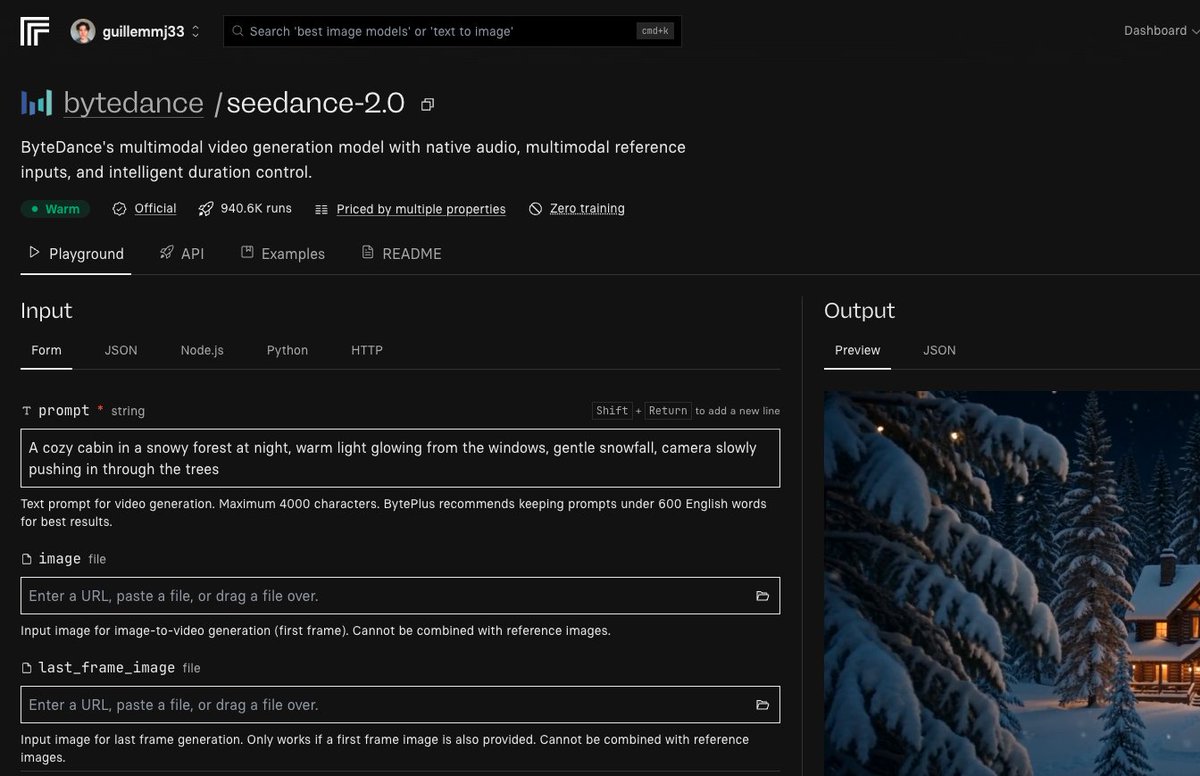The image size is (1200, 776).
Task: Select the HTTP input tab
Action: pos(367,350)
